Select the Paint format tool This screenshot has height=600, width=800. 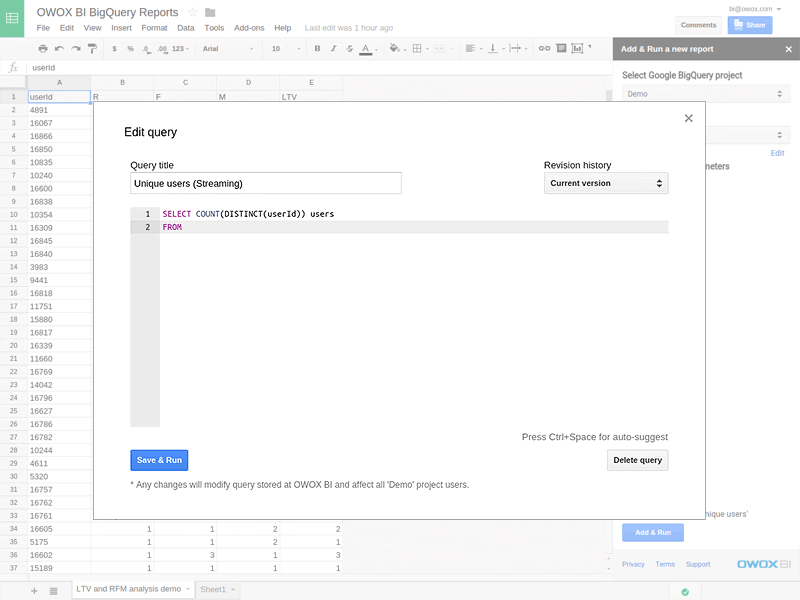tap(92, 48)
